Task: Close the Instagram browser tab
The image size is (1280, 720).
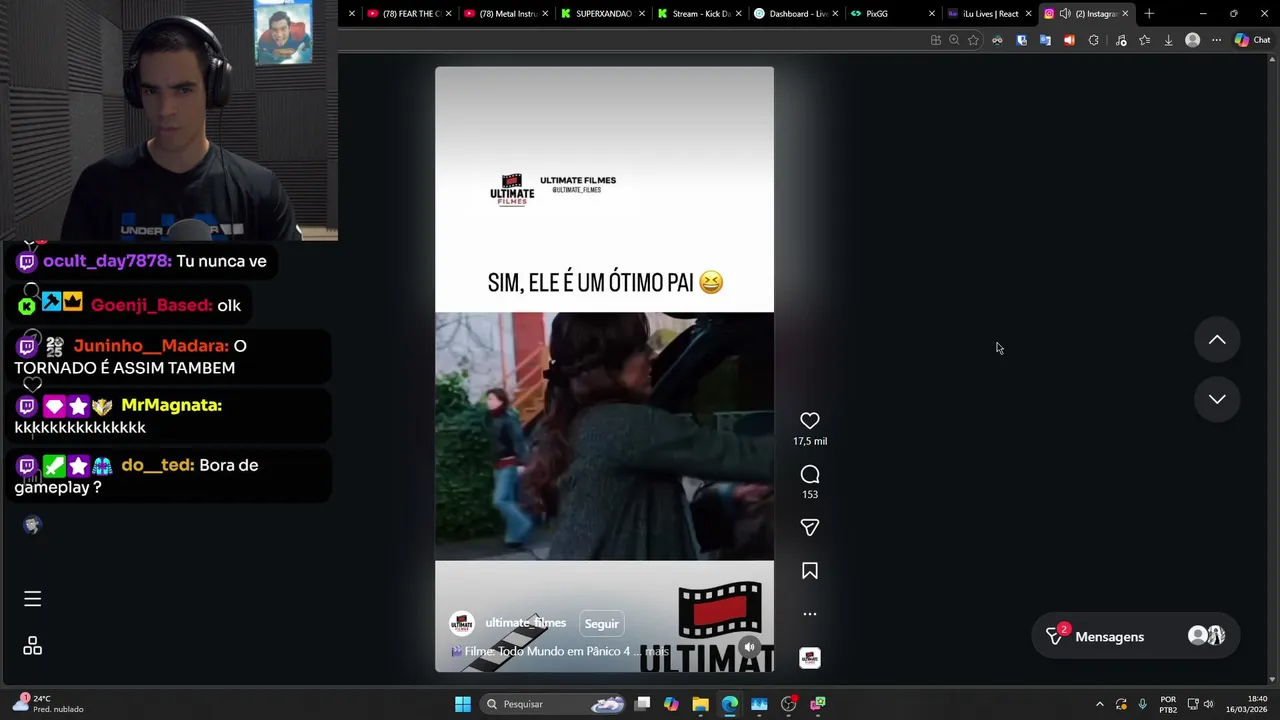Action: tap(1125, 14)
